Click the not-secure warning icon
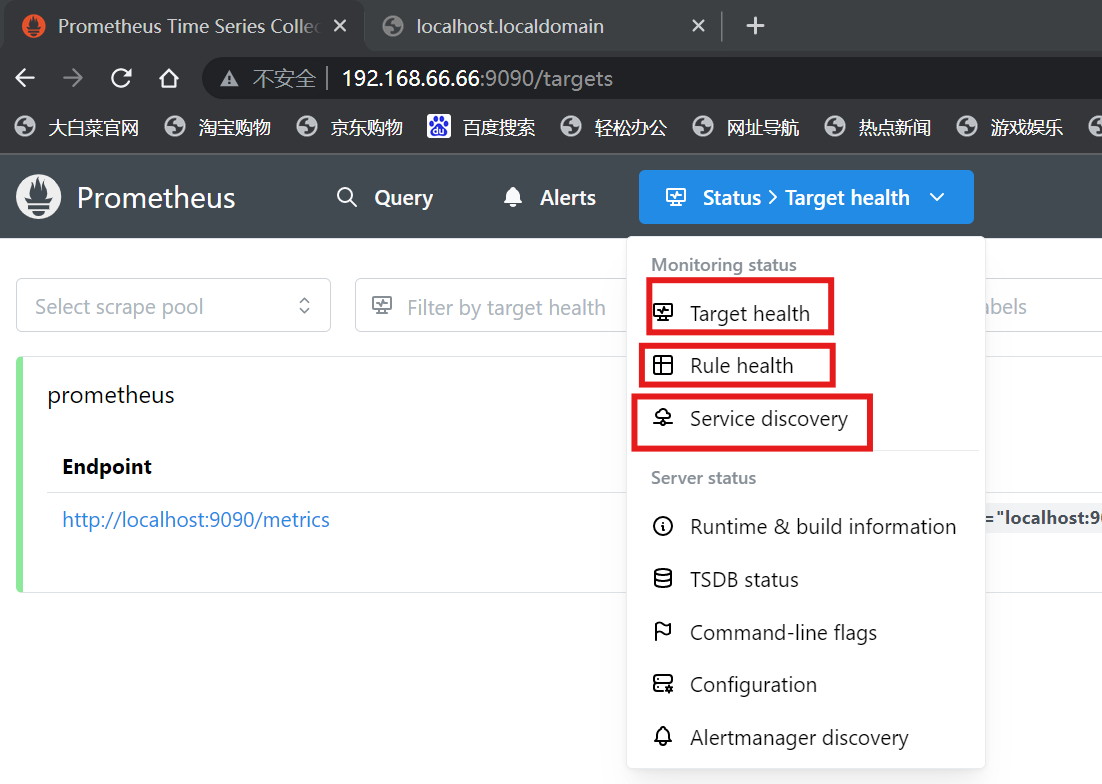This screenshot has width=1102, height=784. tap(229, 79)
